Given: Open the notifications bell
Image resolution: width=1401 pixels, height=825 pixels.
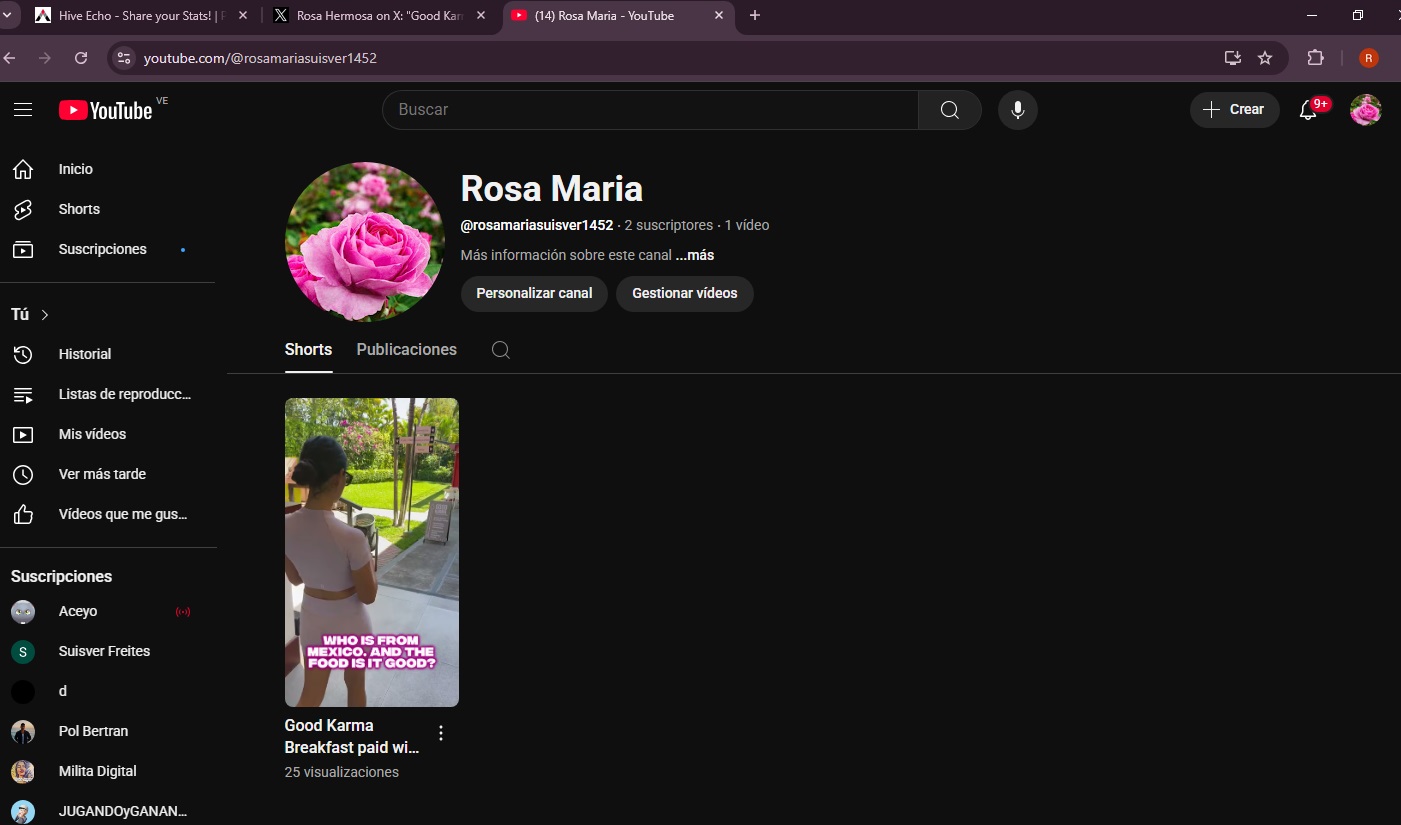Looking at the screenshot, I should coord(1308,110).
